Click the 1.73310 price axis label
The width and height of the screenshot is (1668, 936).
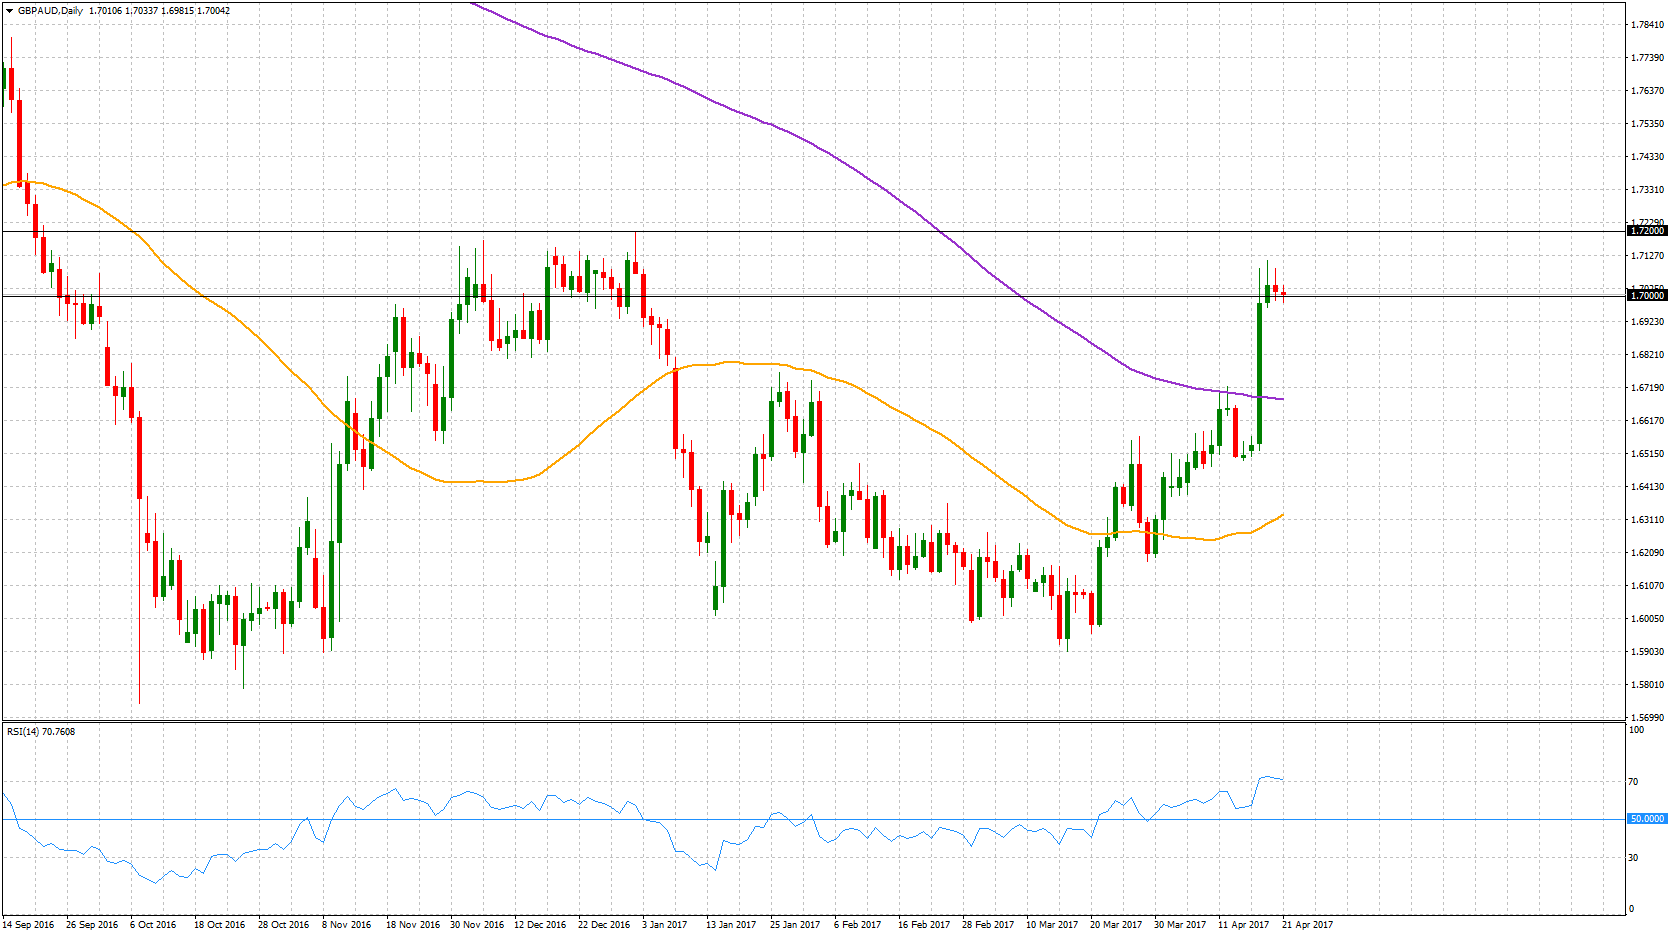pyautogui.click(x=1648, y=190)
